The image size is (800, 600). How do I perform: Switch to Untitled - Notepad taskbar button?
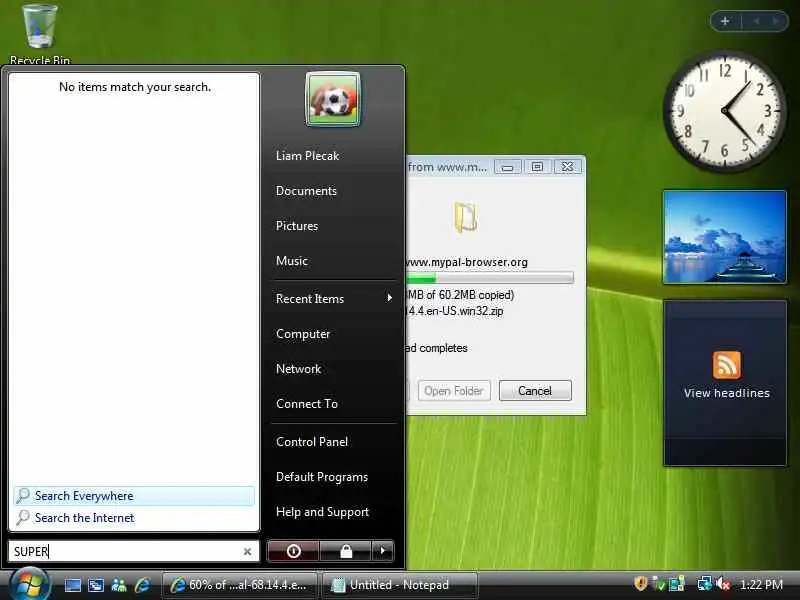point(399,585)
